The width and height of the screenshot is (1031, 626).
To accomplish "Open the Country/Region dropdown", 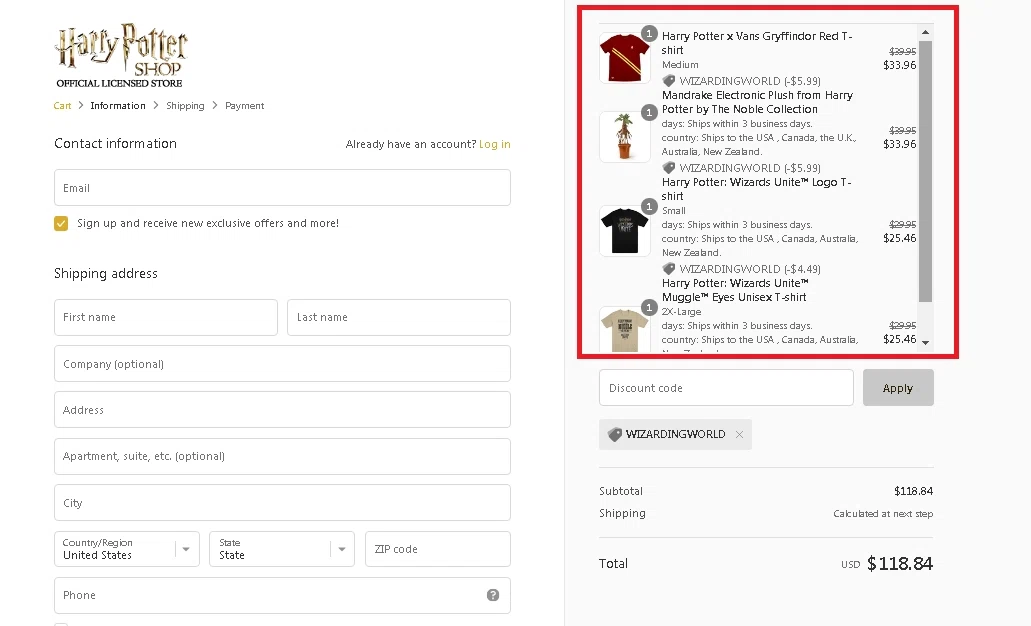I will pyautogui.click(x=126, y=549).
